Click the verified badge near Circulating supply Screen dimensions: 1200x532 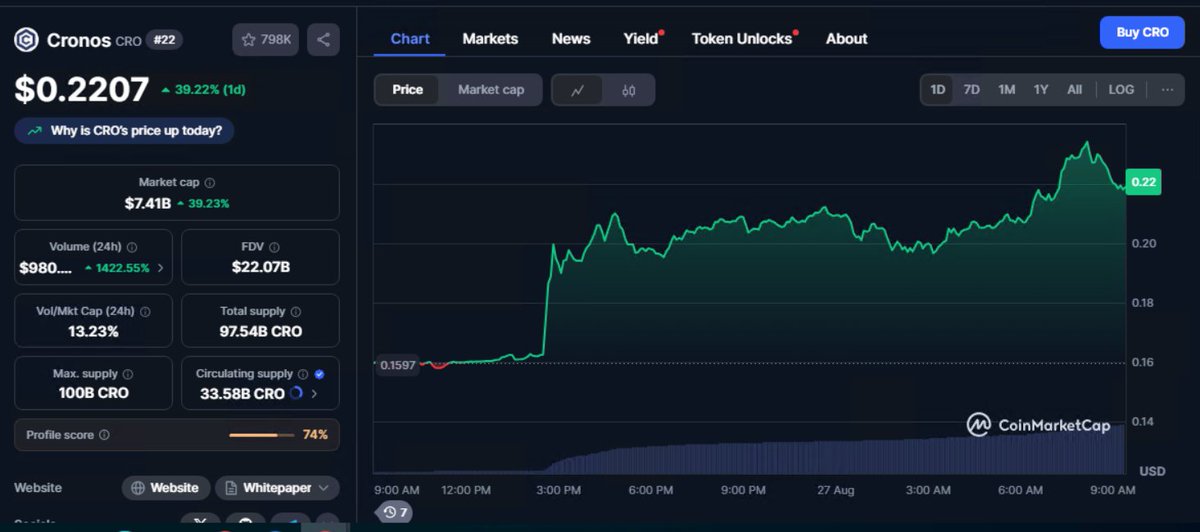[319, 374]
